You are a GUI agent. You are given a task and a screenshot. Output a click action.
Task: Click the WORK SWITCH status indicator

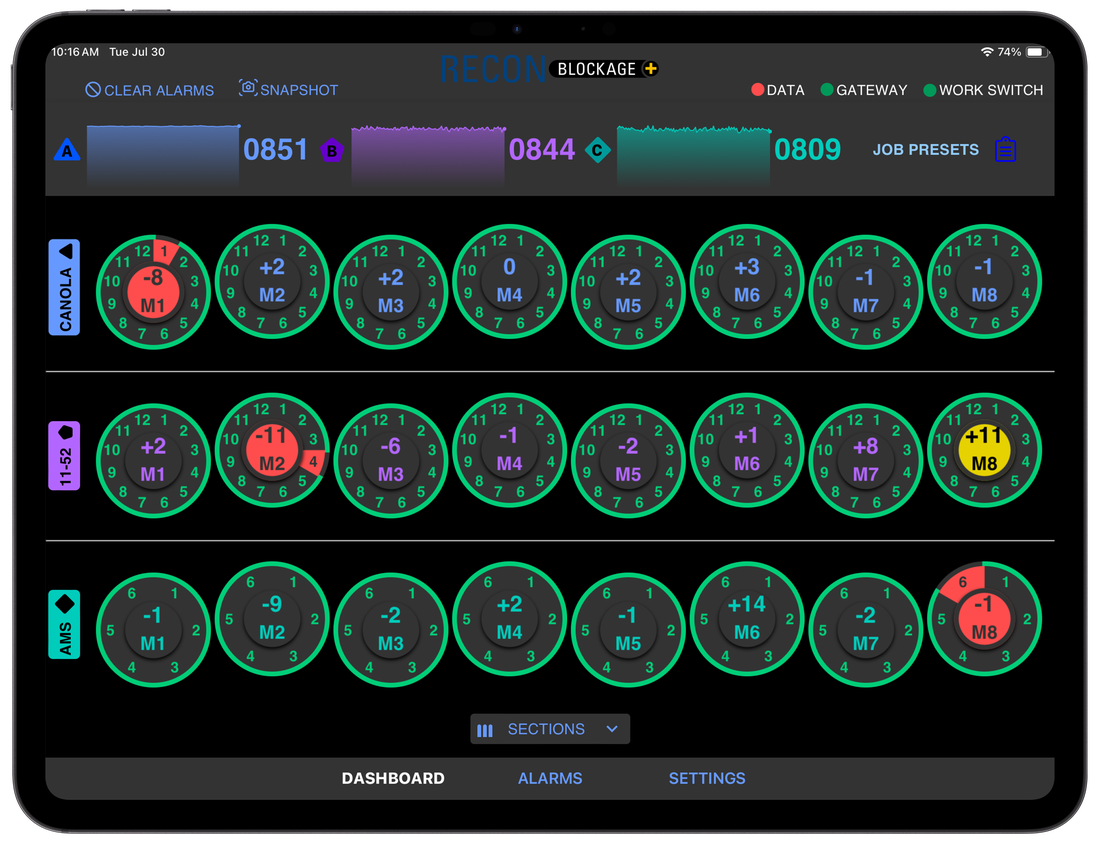coord(983,90)
